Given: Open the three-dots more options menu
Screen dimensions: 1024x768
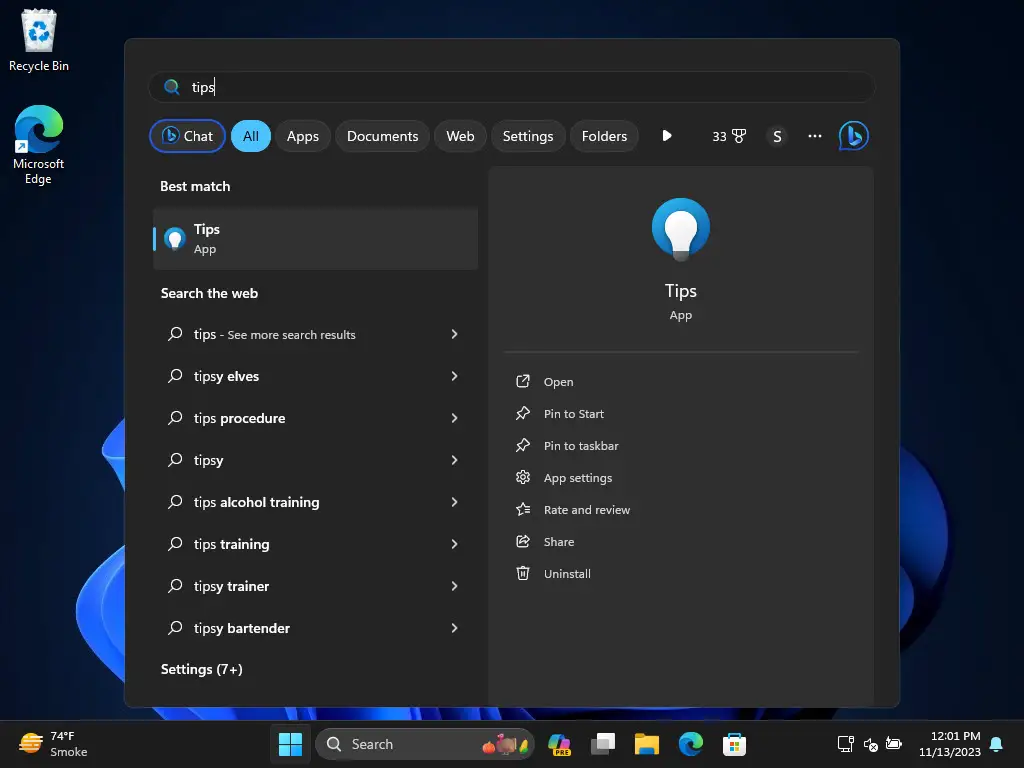Looking at the screenshot, I should (814, 136).
